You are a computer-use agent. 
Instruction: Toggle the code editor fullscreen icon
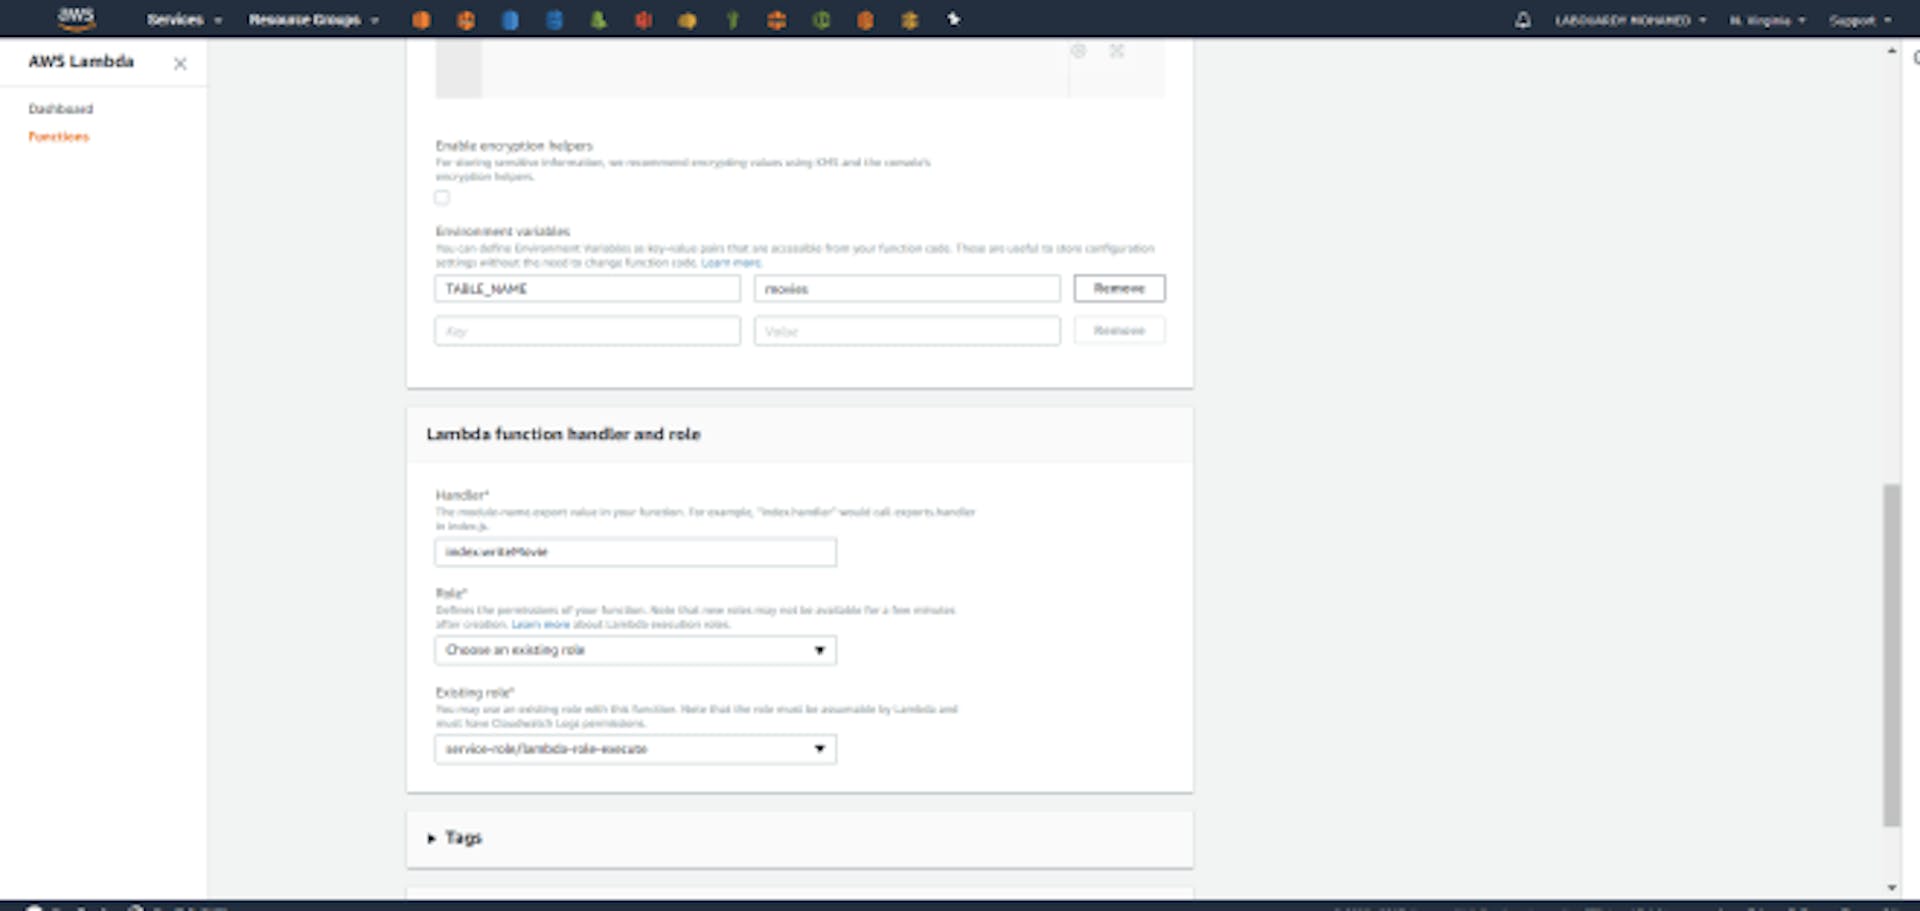tap(1117, 50)
